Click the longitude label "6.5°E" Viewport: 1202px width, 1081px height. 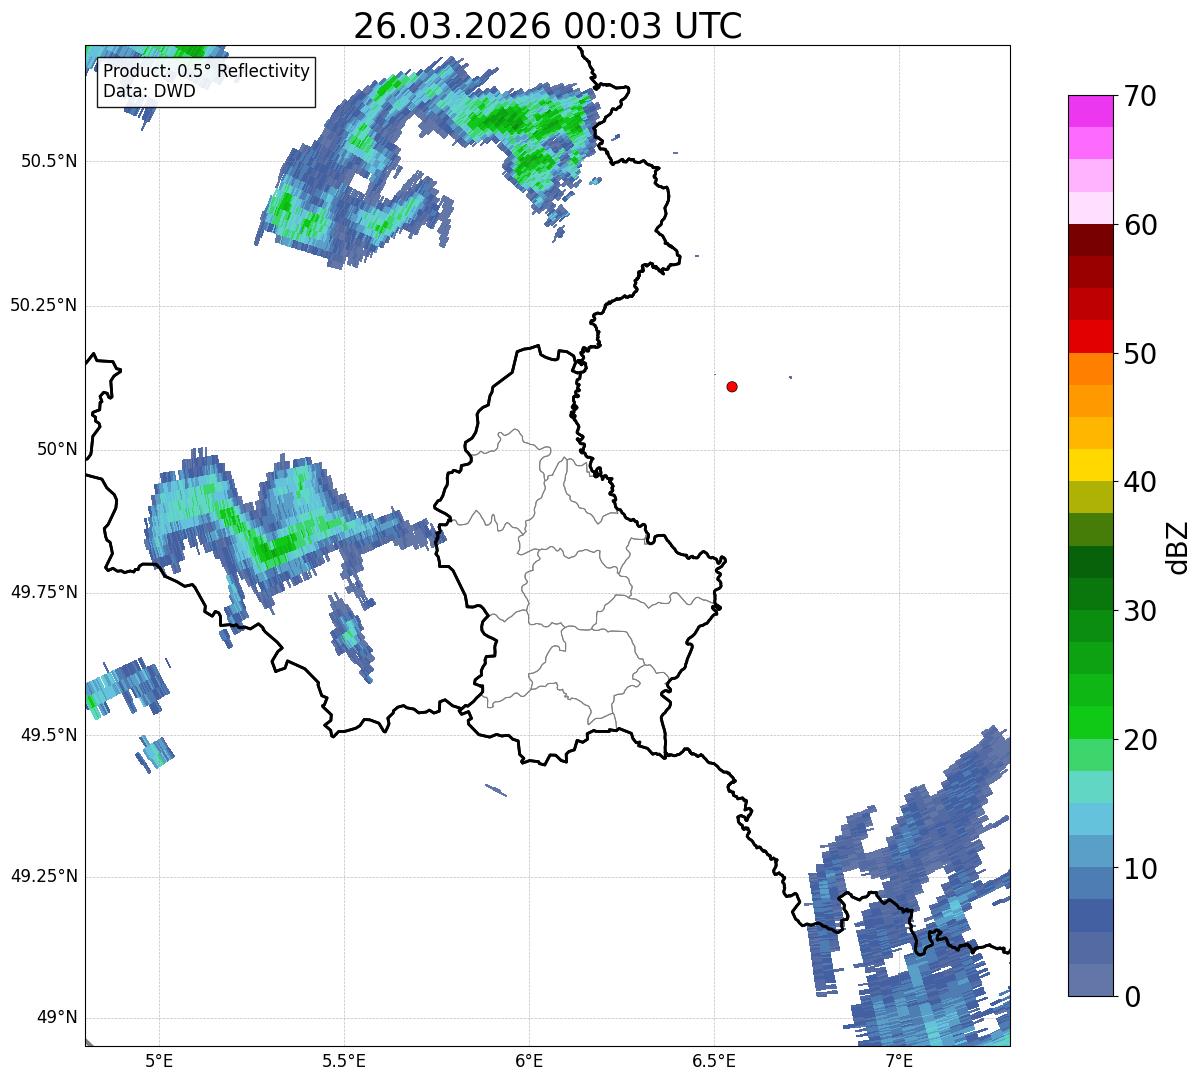(714, 1061)
